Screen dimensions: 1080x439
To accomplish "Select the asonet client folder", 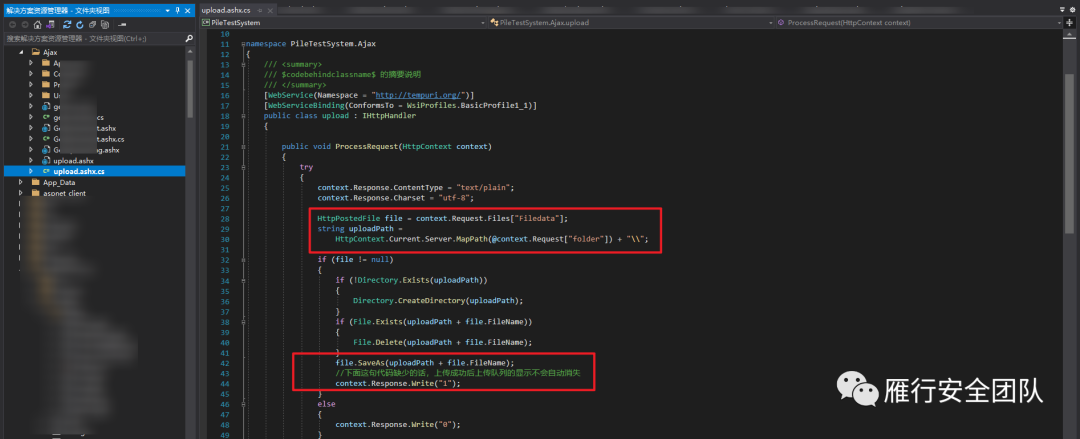I will click(65, 193).
